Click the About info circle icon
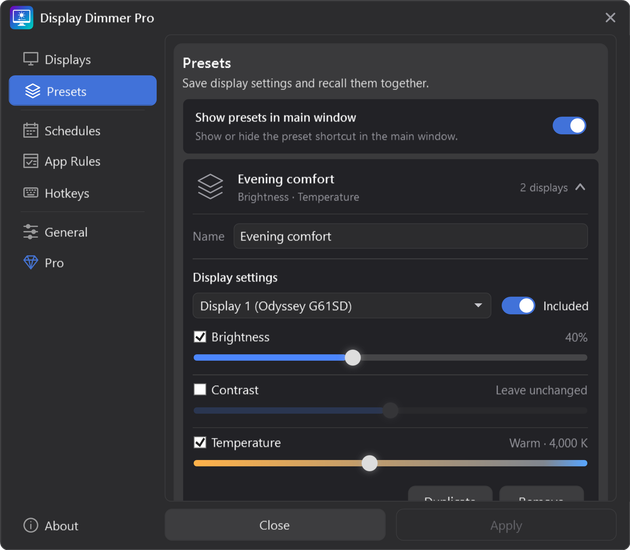 tap(31, 525)
